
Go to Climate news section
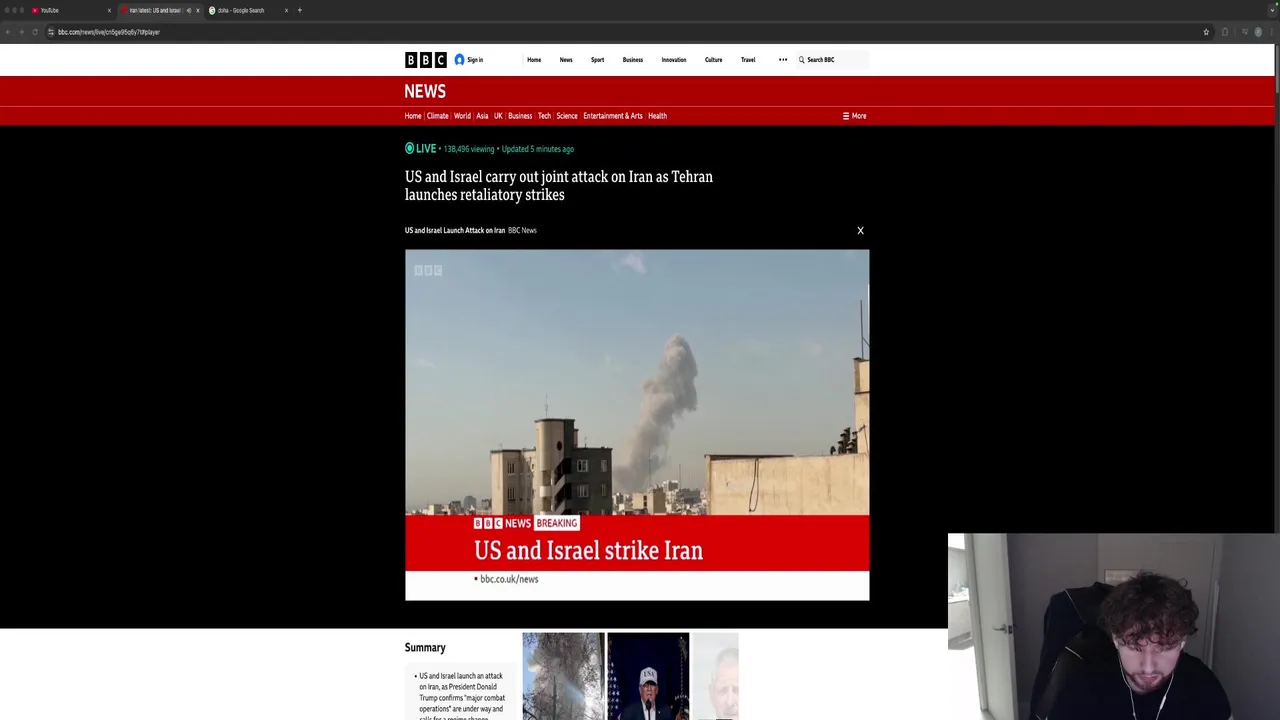438,116
